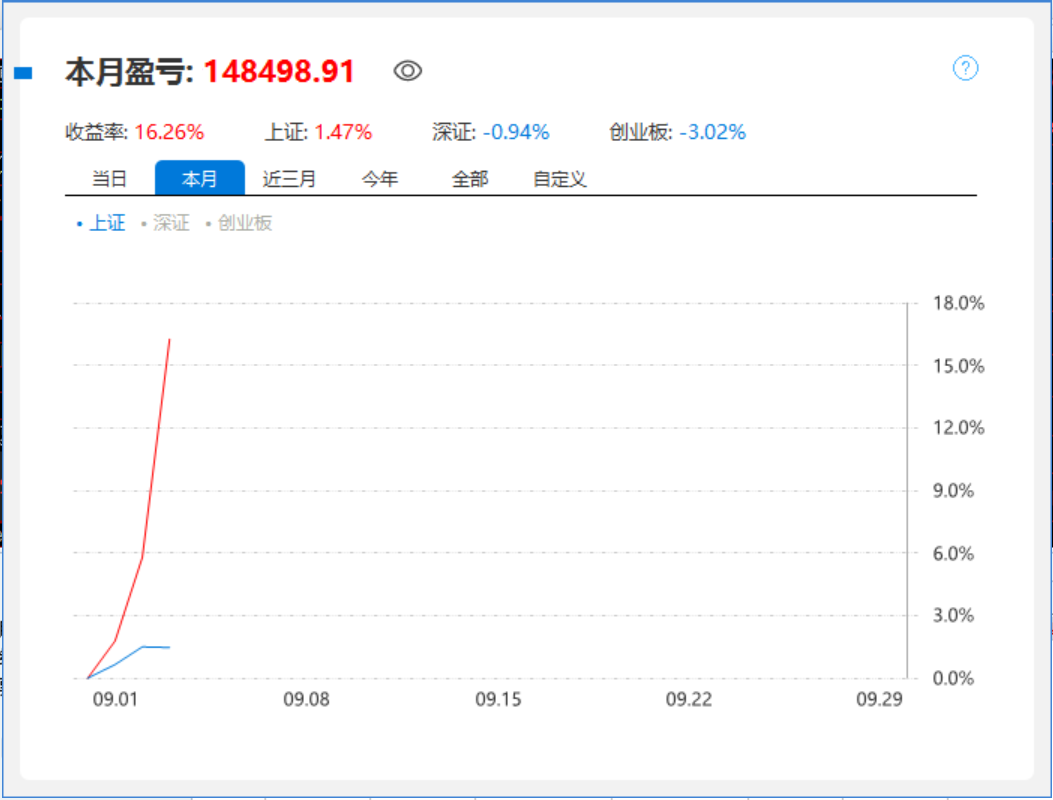Click the 9.0% y-axis label
1053x800 pixels.
pyautogui.click(x=953, y=490)
